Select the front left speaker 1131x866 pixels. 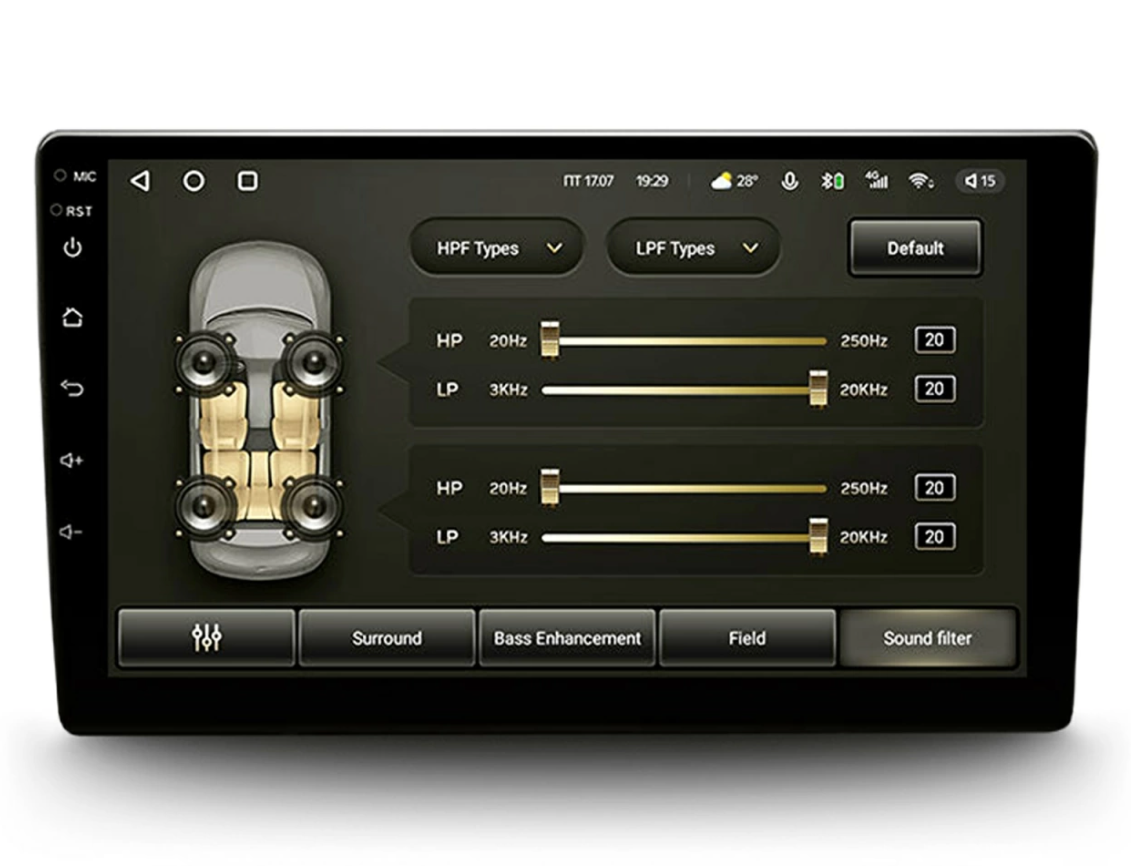[x=206, y=362]
